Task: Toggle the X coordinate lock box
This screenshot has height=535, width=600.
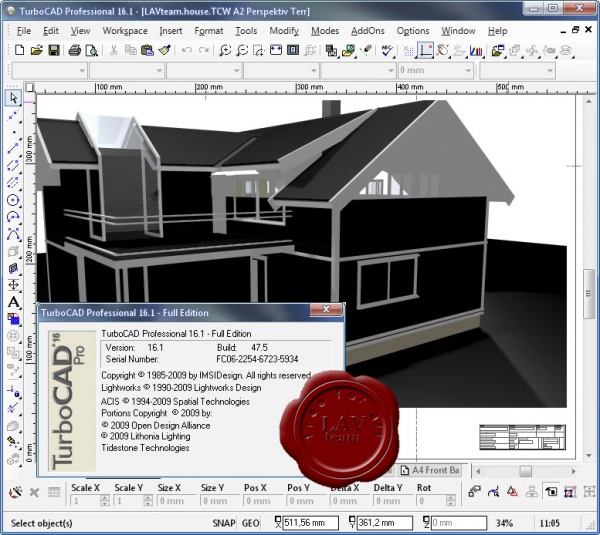Action: click(278, 519)
